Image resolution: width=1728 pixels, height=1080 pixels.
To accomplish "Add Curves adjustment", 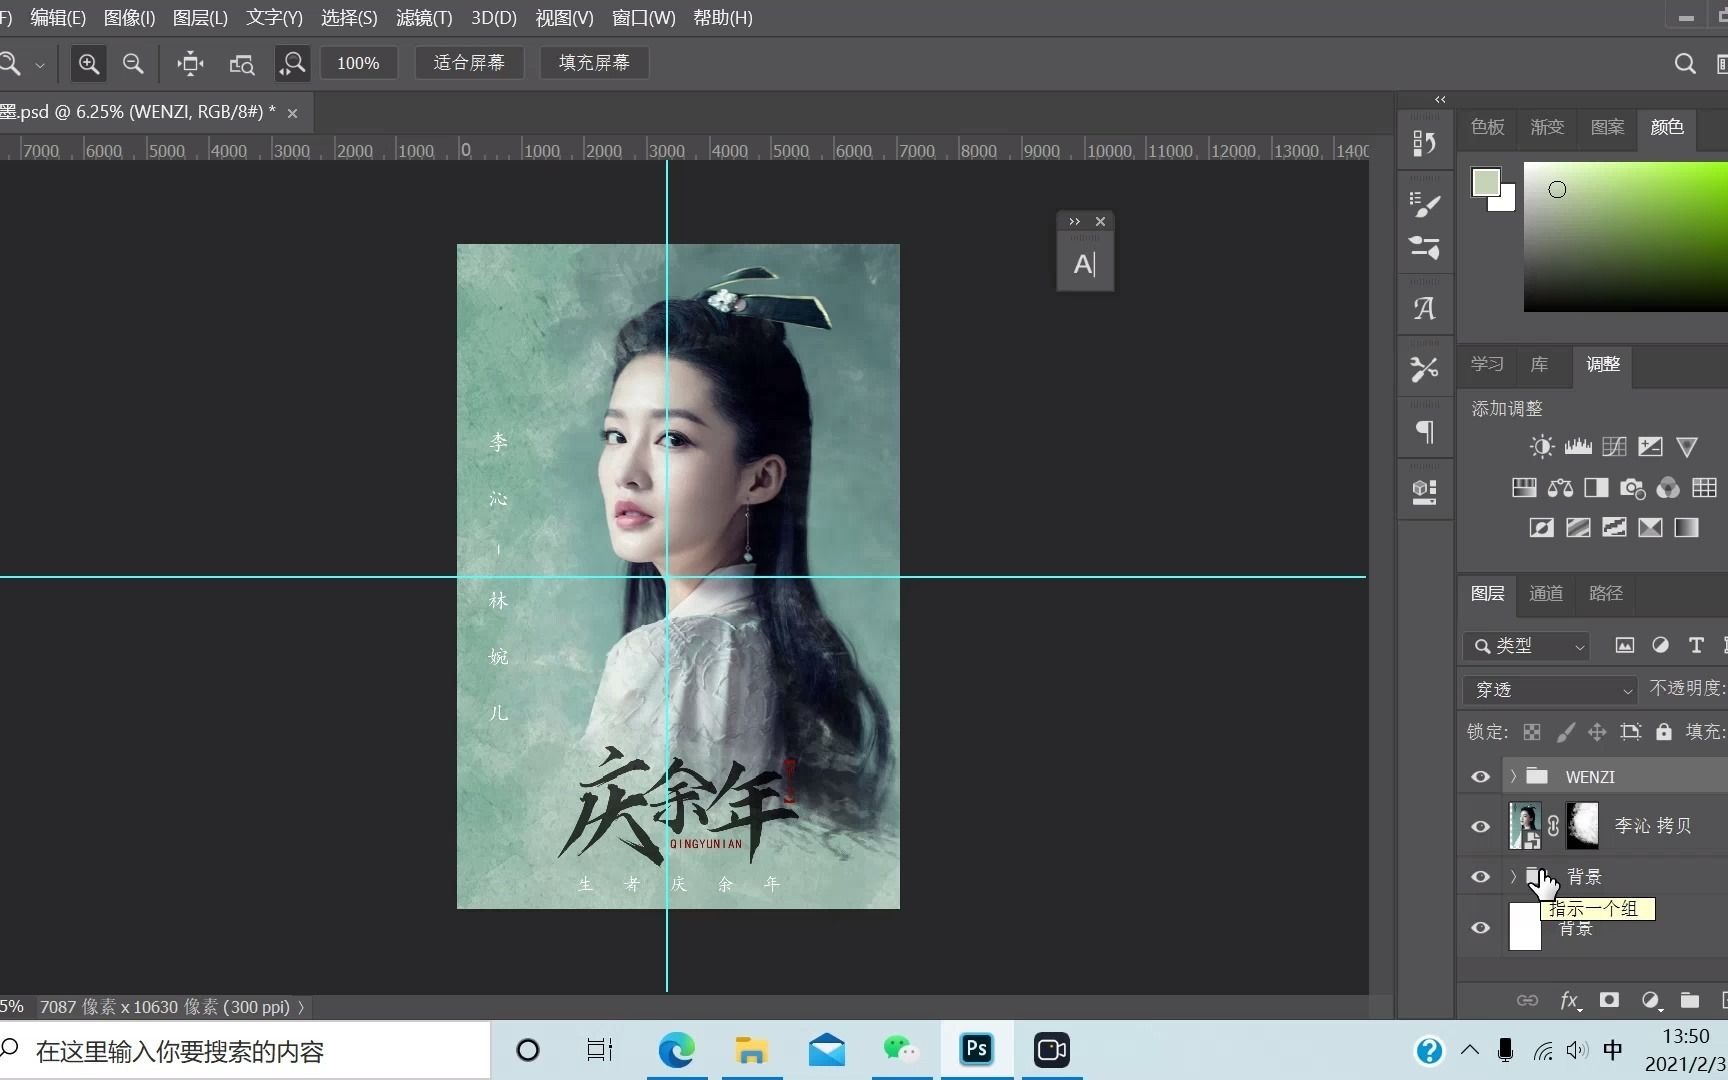I will click(x=1614, y=446).
